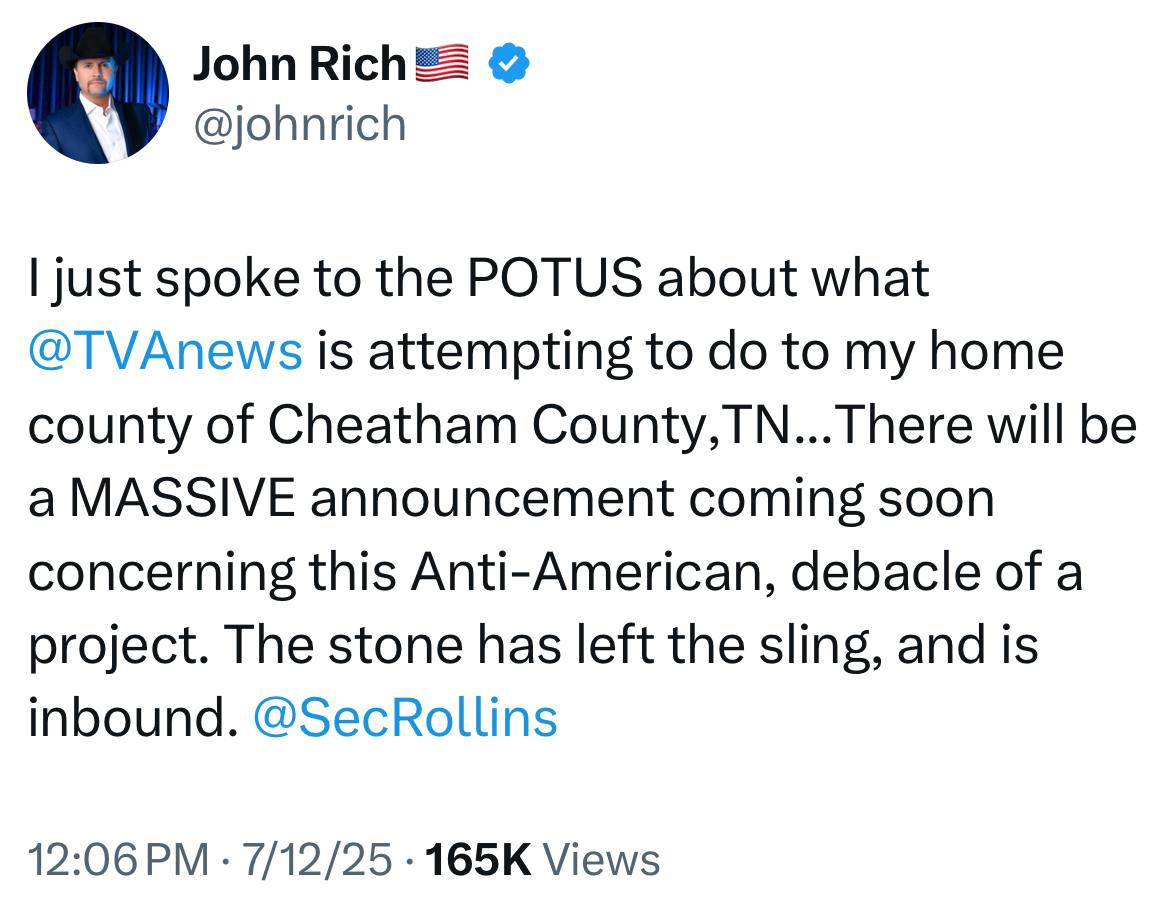1170x902 pixels.
Task: Click the 12:06 PM timestamp
Action: click(x=119, y=859)
